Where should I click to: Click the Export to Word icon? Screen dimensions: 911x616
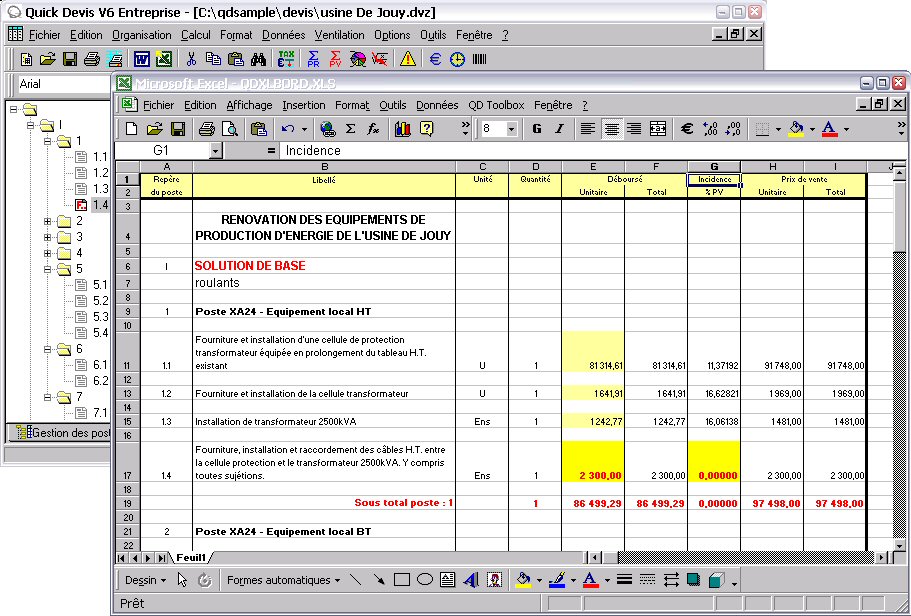pos(141,59)
